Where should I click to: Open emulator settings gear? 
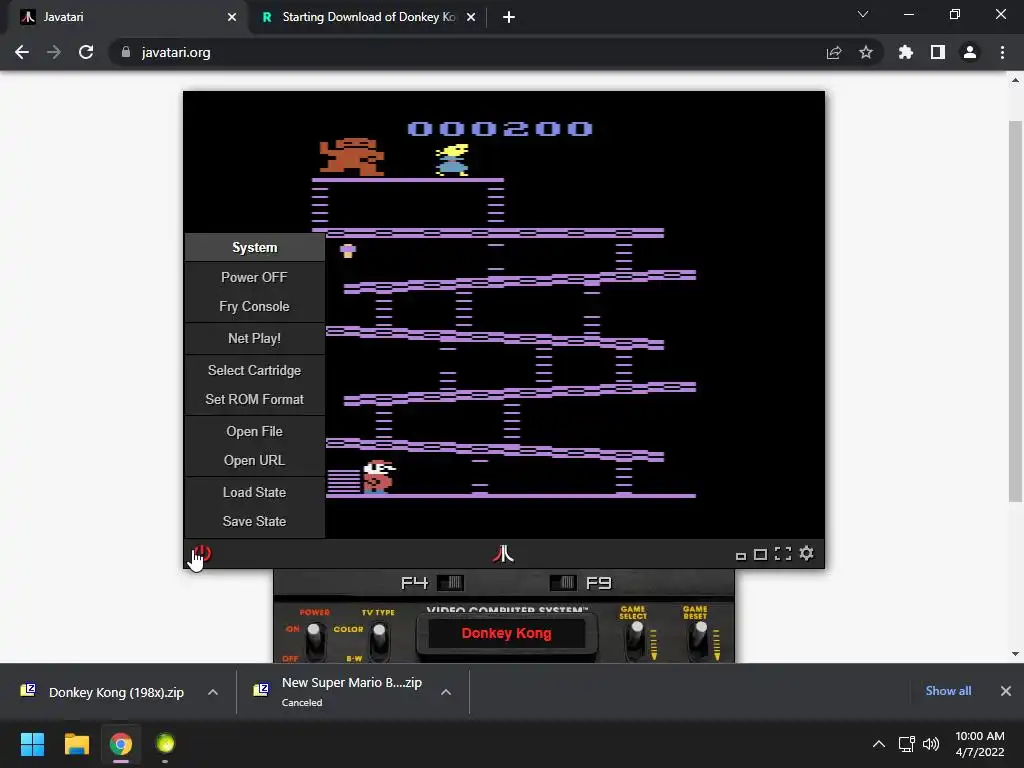pos(807,553)
